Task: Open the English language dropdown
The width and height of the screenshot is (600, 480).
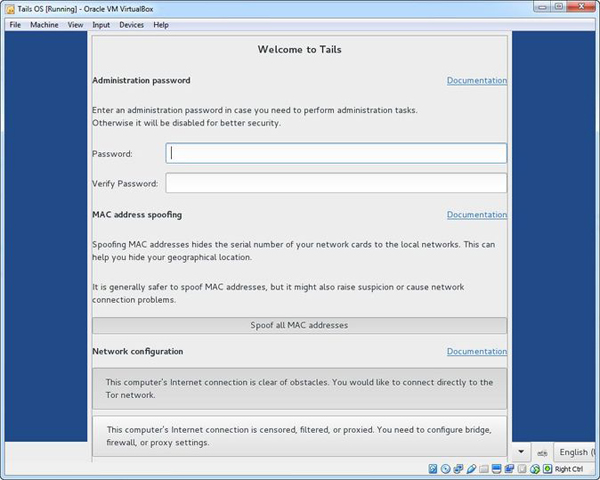Action: tap(576, 452)
